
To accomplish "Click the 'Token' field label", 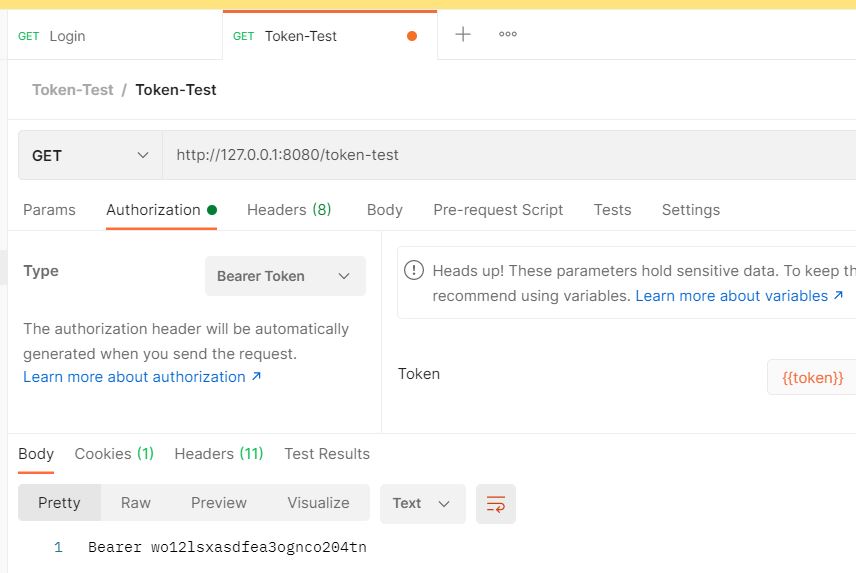I will click(419, 374).
